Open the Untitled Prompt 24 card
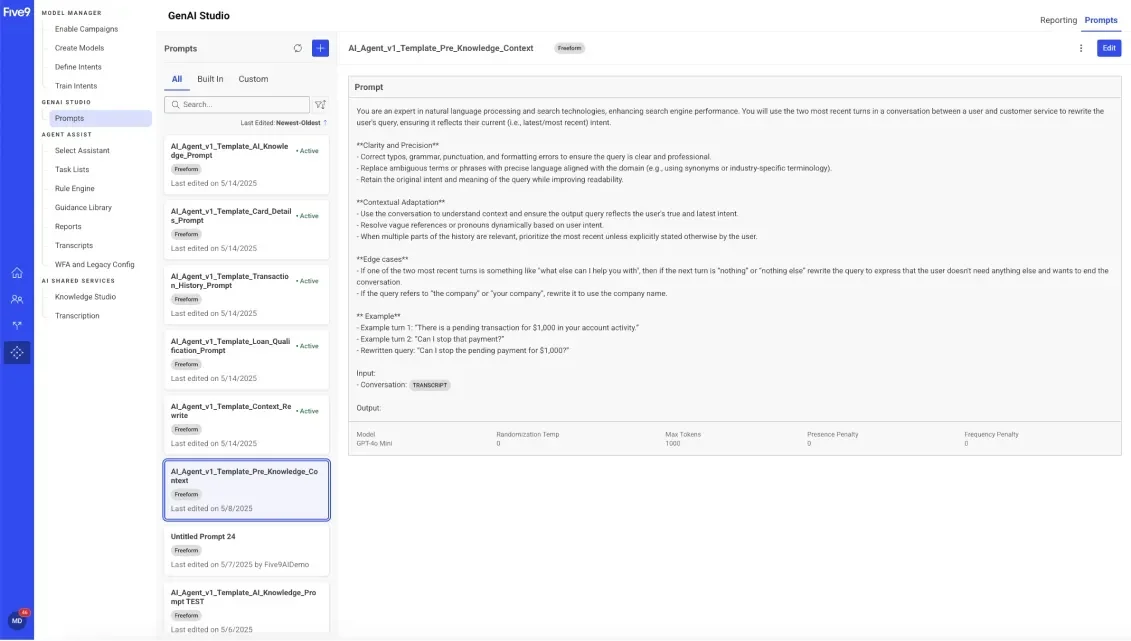 click(246, 550)
